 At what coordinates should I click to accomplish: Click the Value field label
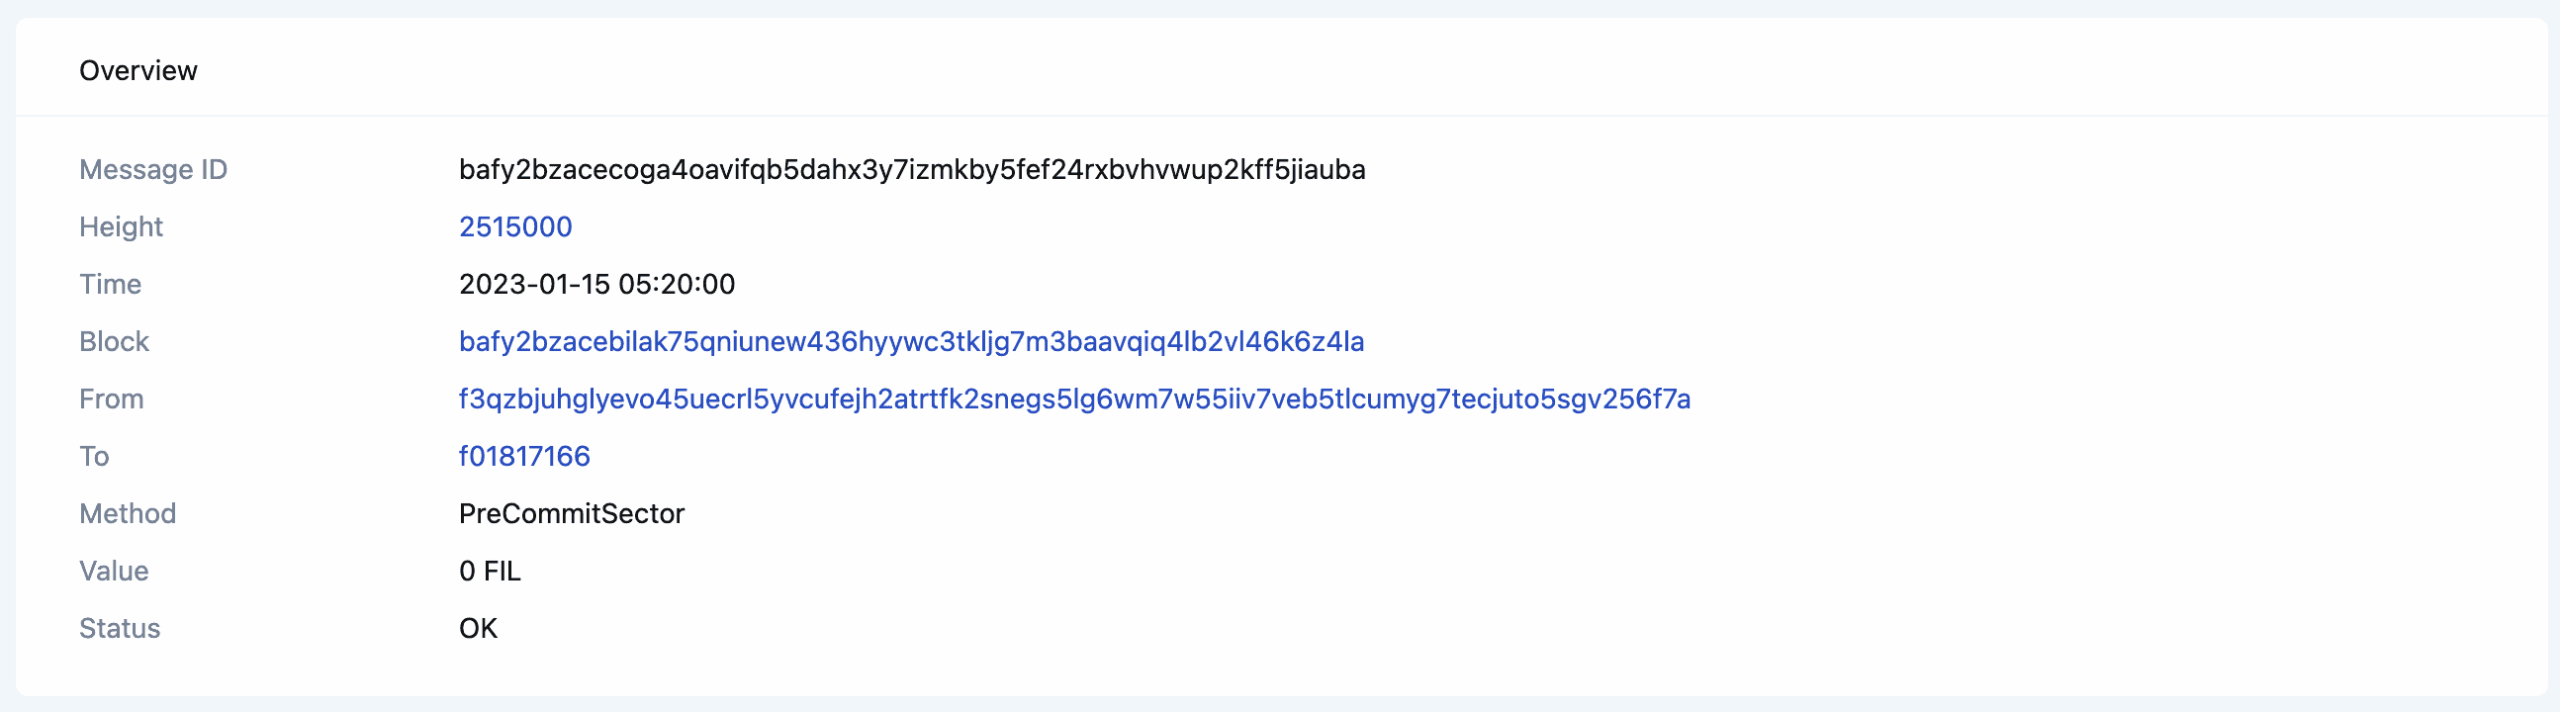114,571
